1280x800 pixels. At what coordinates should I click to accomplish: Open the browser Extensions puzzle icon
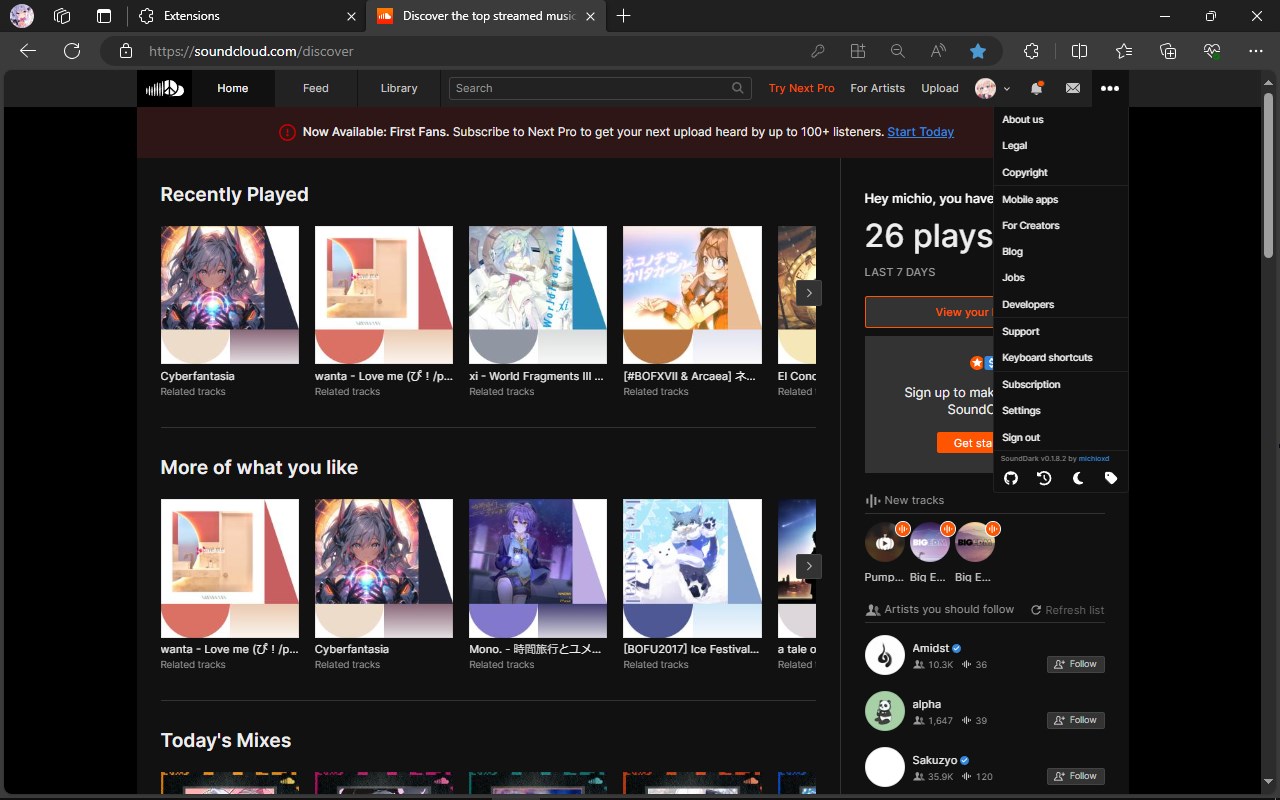point(1032,51)
